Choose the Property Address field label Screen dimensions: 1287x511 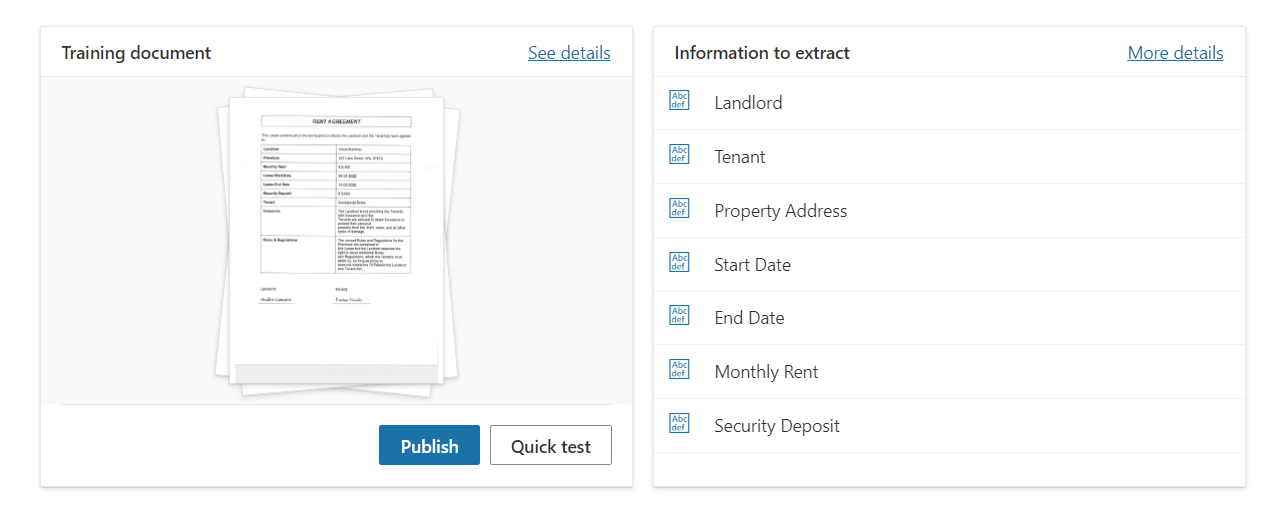coord(780,211)
